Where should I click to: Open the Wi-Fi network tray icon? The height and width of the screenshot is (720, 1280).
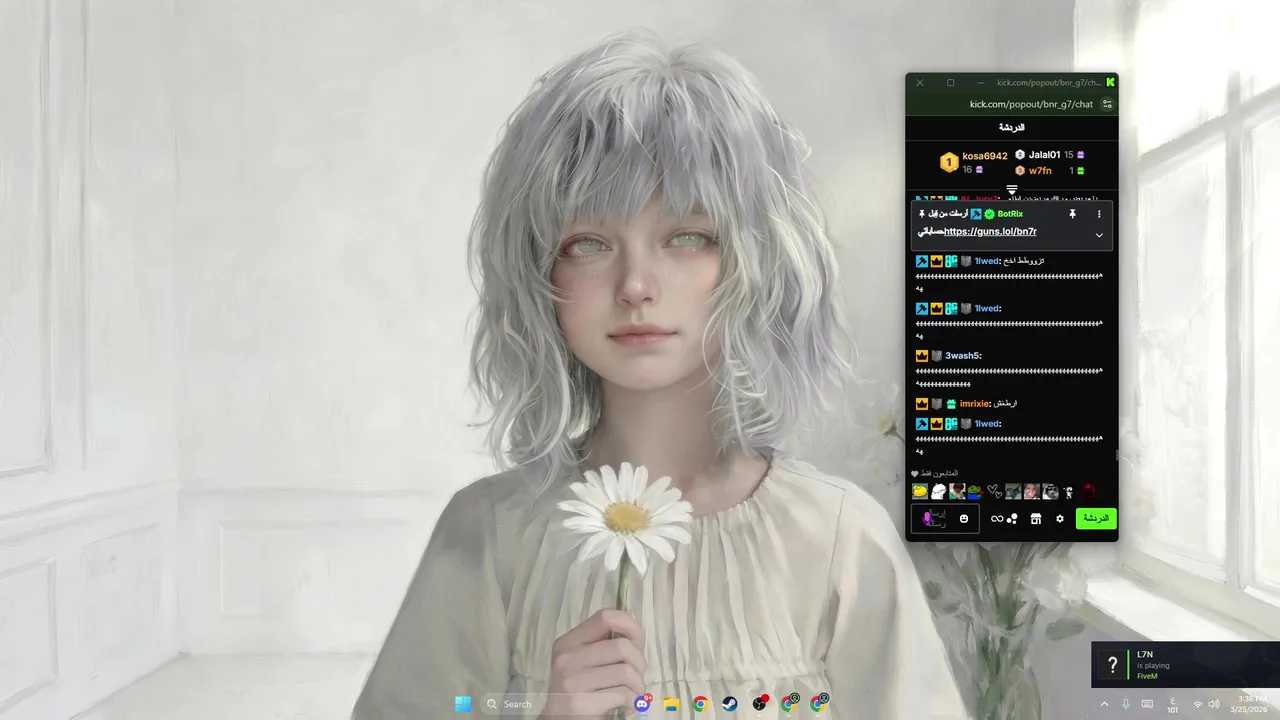pyautogui.click(x=1198, y=704)
